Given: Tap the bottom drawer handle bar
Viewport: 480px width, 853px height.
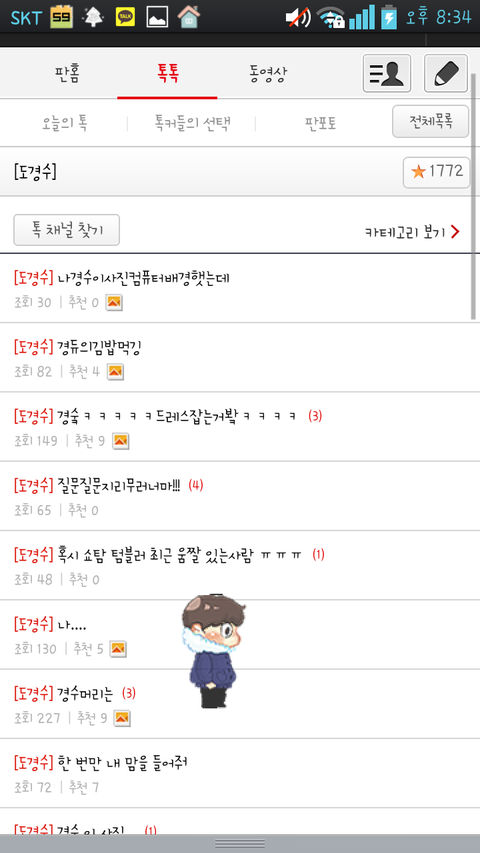Looking at the screenshot, I should [240, 844].
